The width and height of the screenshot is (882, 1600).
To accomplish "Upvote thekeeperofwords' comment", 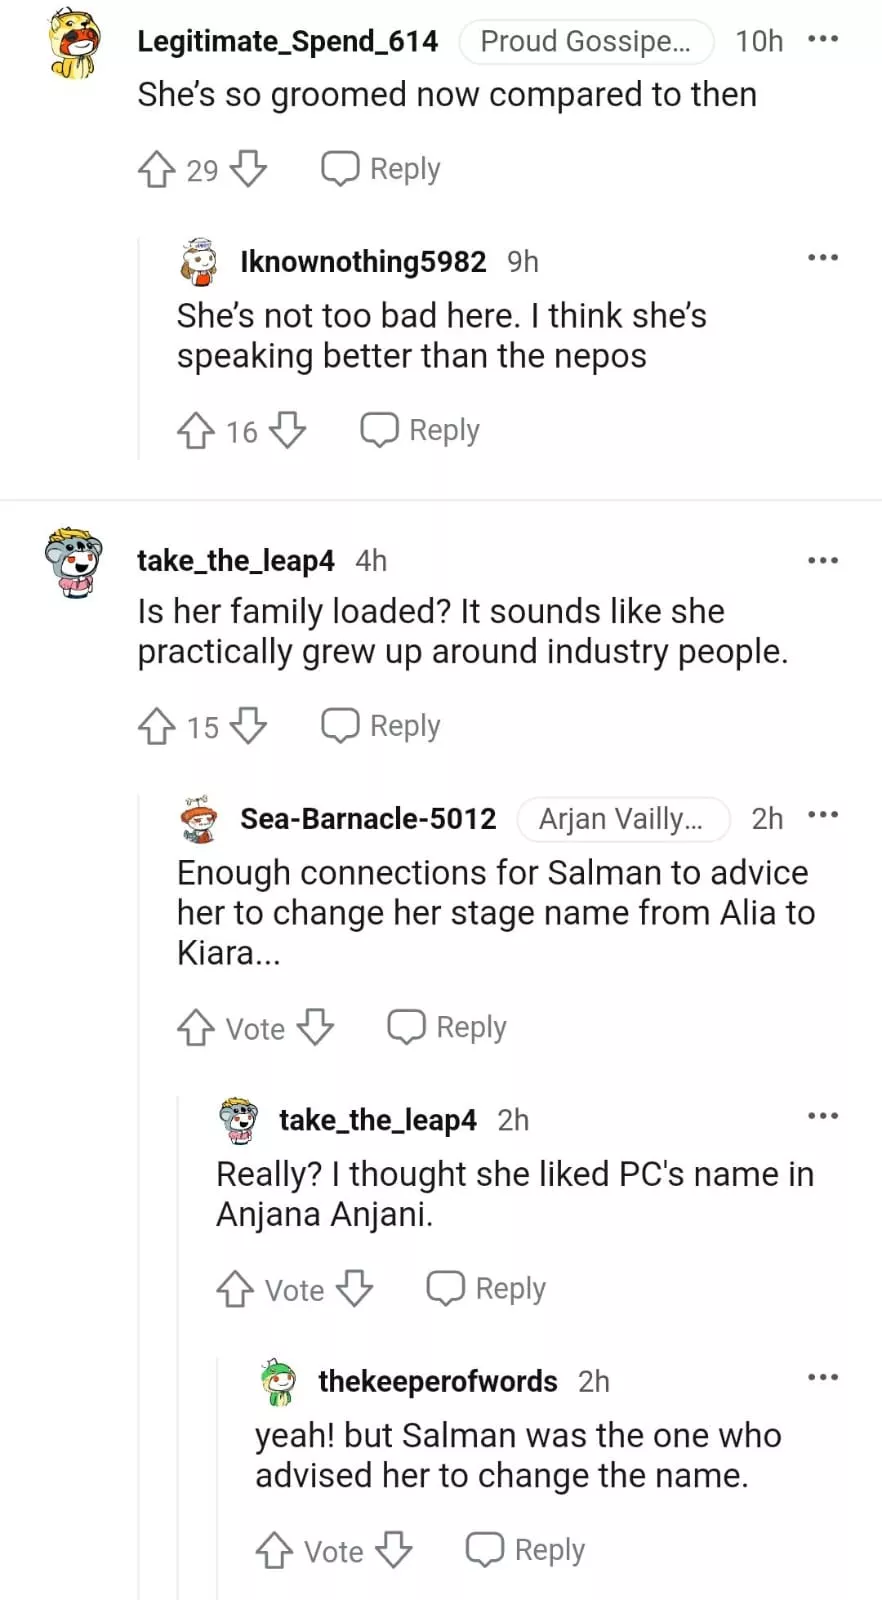I will point(273,1550).
